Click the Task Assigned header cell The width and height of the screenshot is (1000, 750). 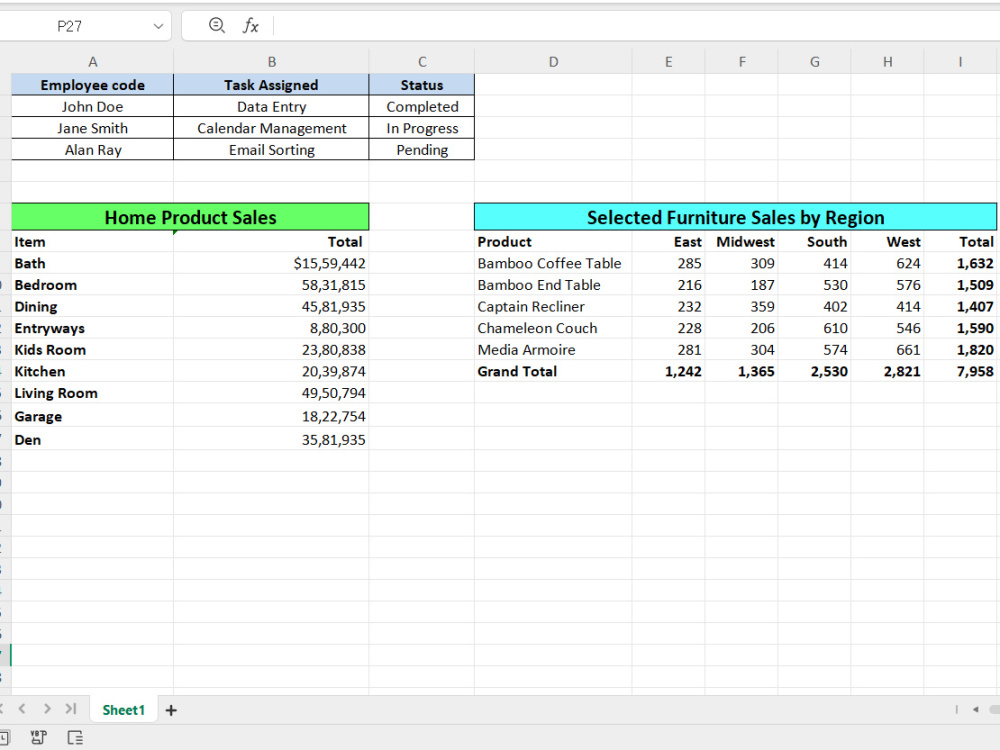point(271,85)
